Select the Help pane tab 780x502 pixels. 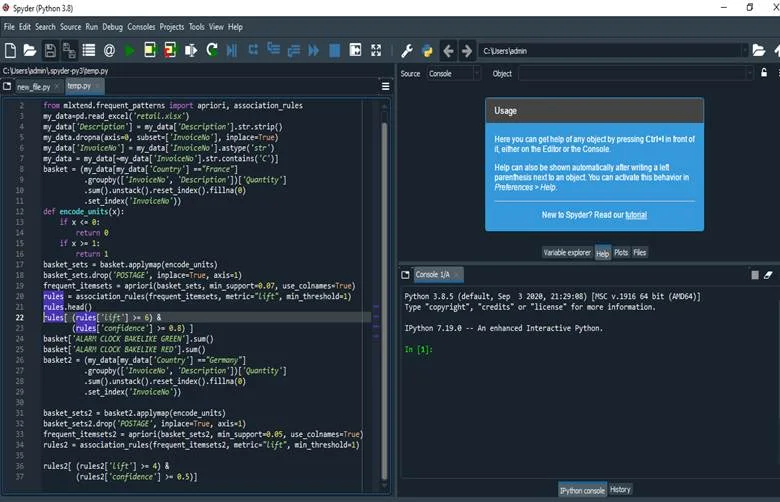pyautogui.click(x=602, y=253)
